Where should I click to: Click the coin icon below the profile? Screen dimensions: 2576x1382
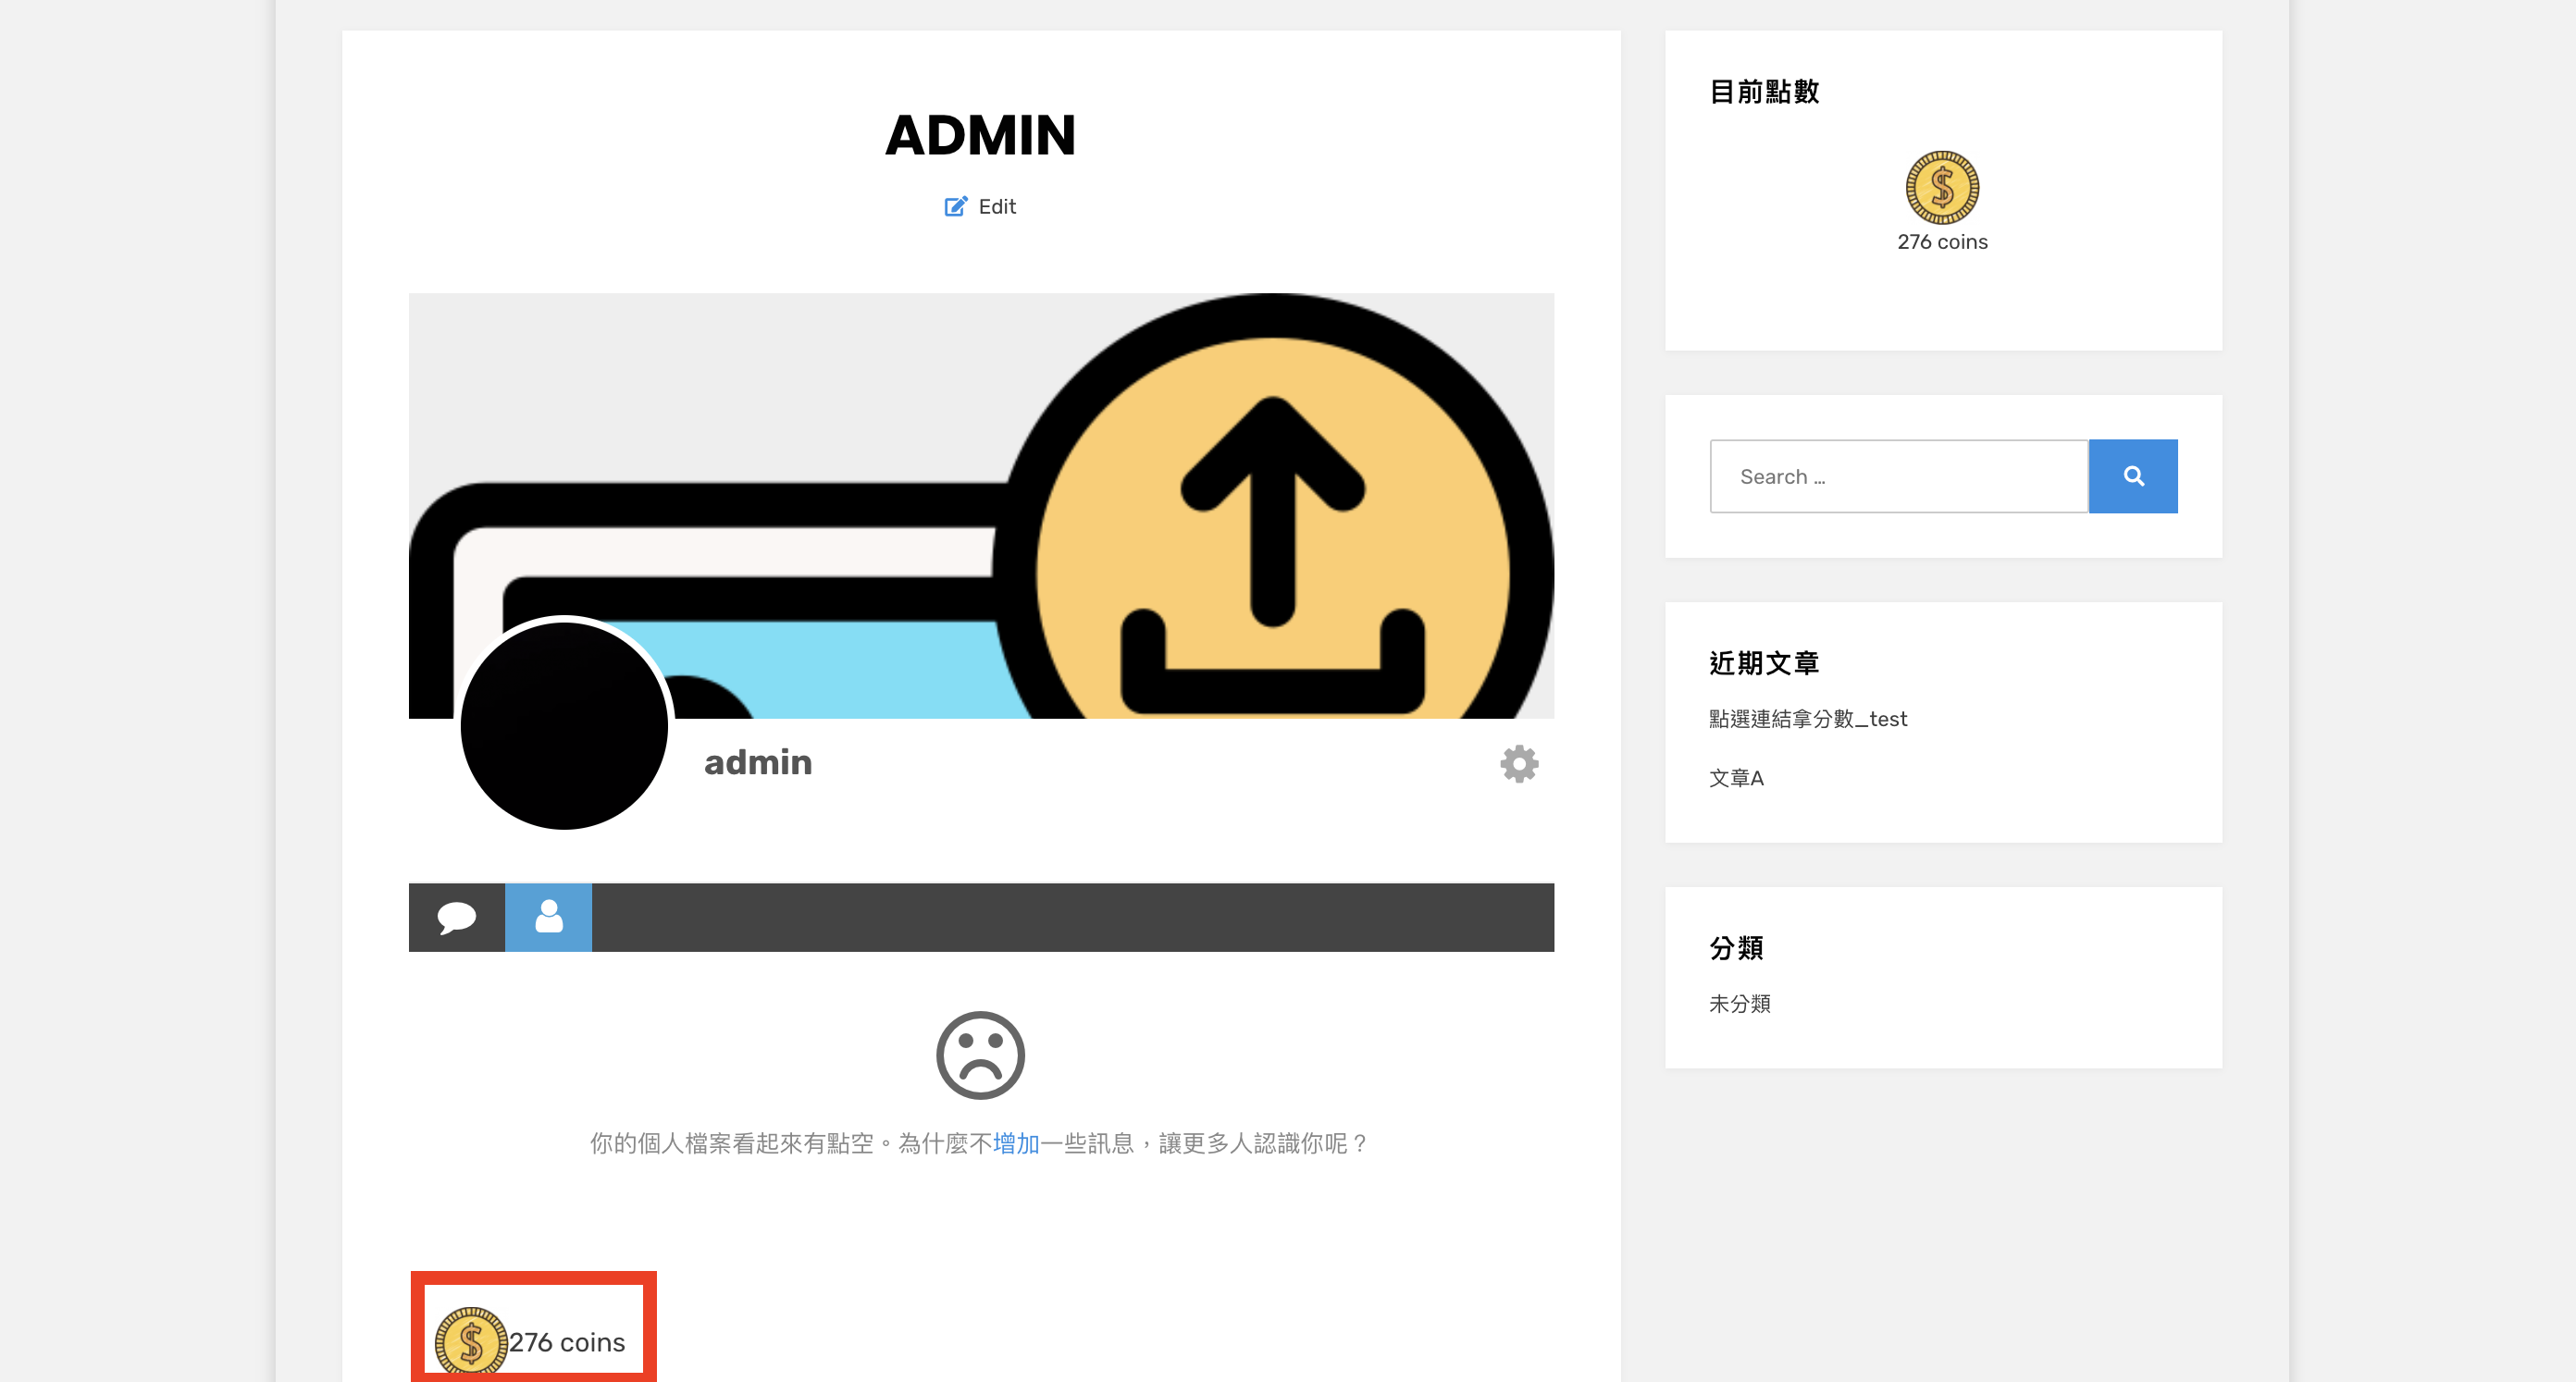coord(471,1341)
